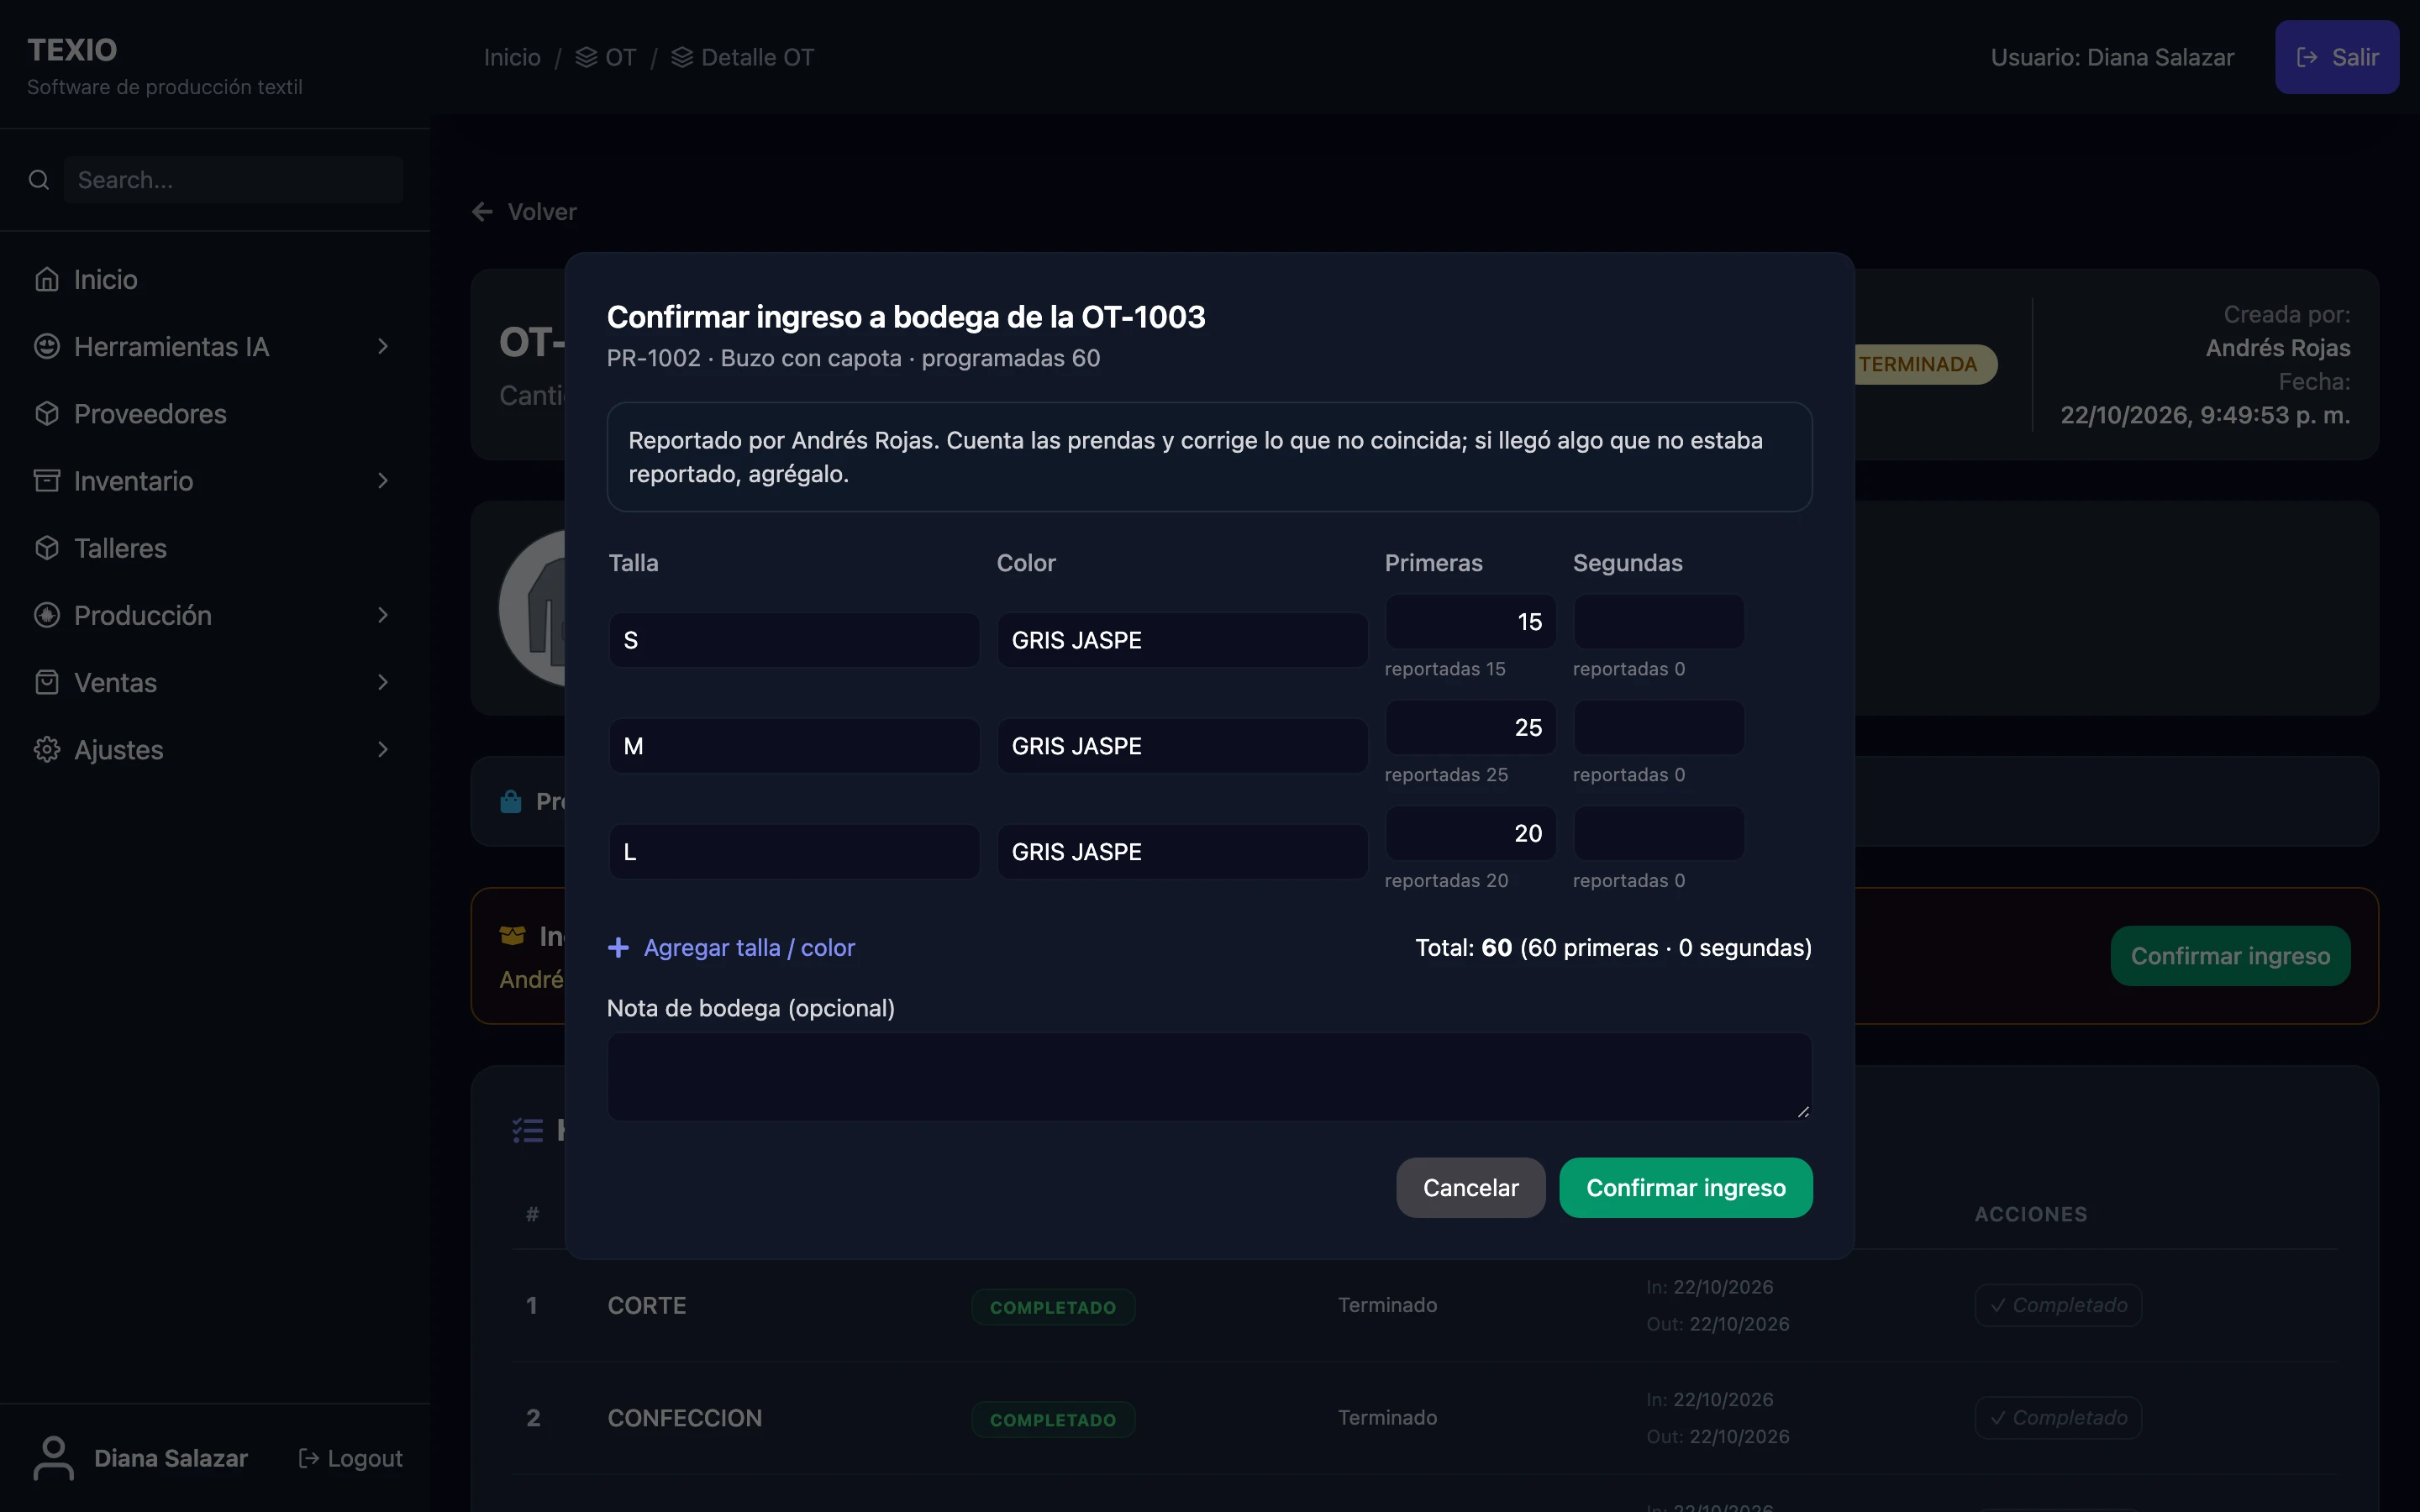Expand the Ajustes submenu chevron
This screenshot has width=2420, height=1512.
(x=383, y=749)
